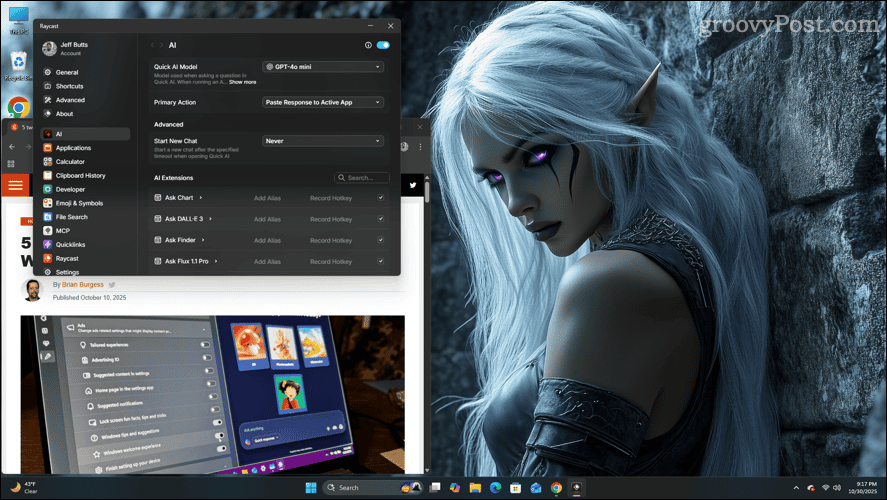This screenshot has width=887, height=500.
Task: Expand the Ask DALL-E 3 chevron
Action: pyautogui.click(x=210, y=218)
